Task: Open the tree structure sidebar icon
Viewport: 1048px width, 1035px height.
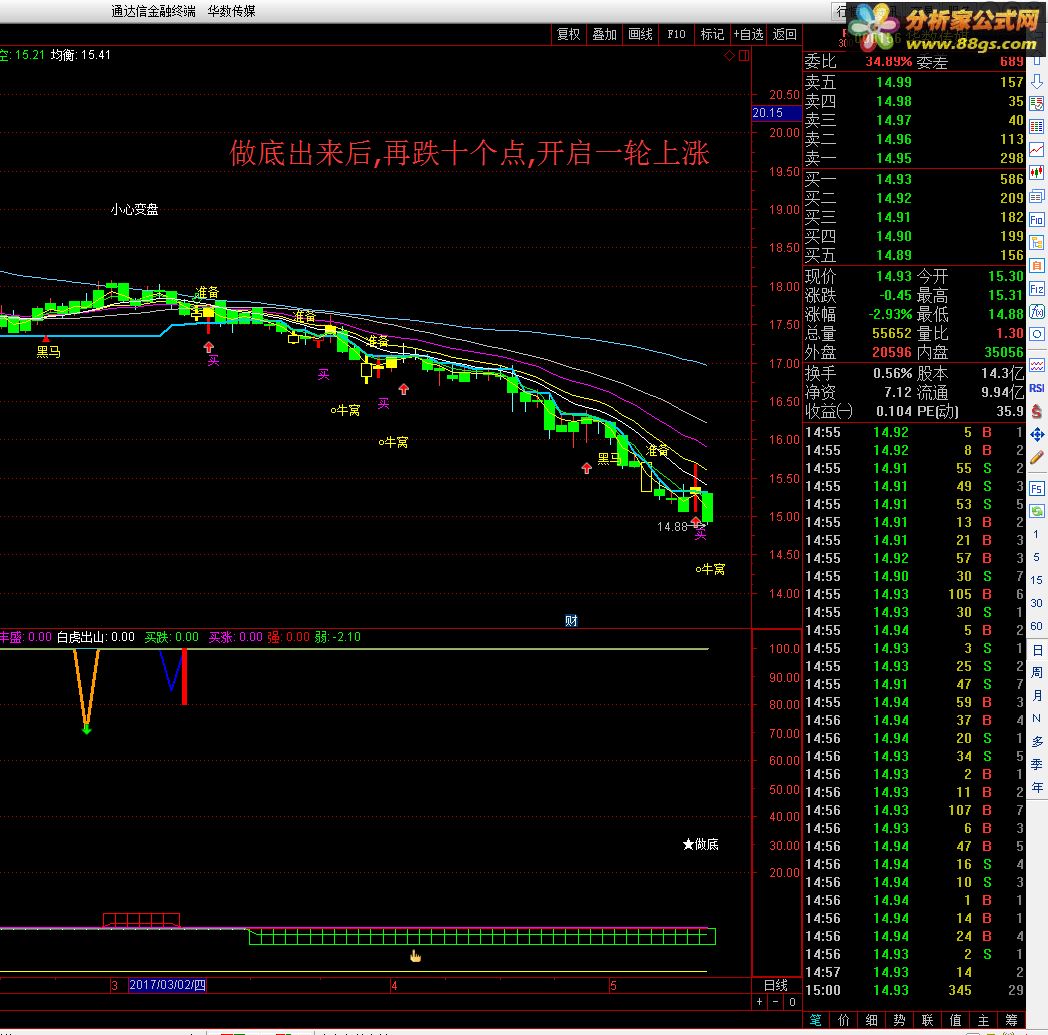Action: 1037,243
